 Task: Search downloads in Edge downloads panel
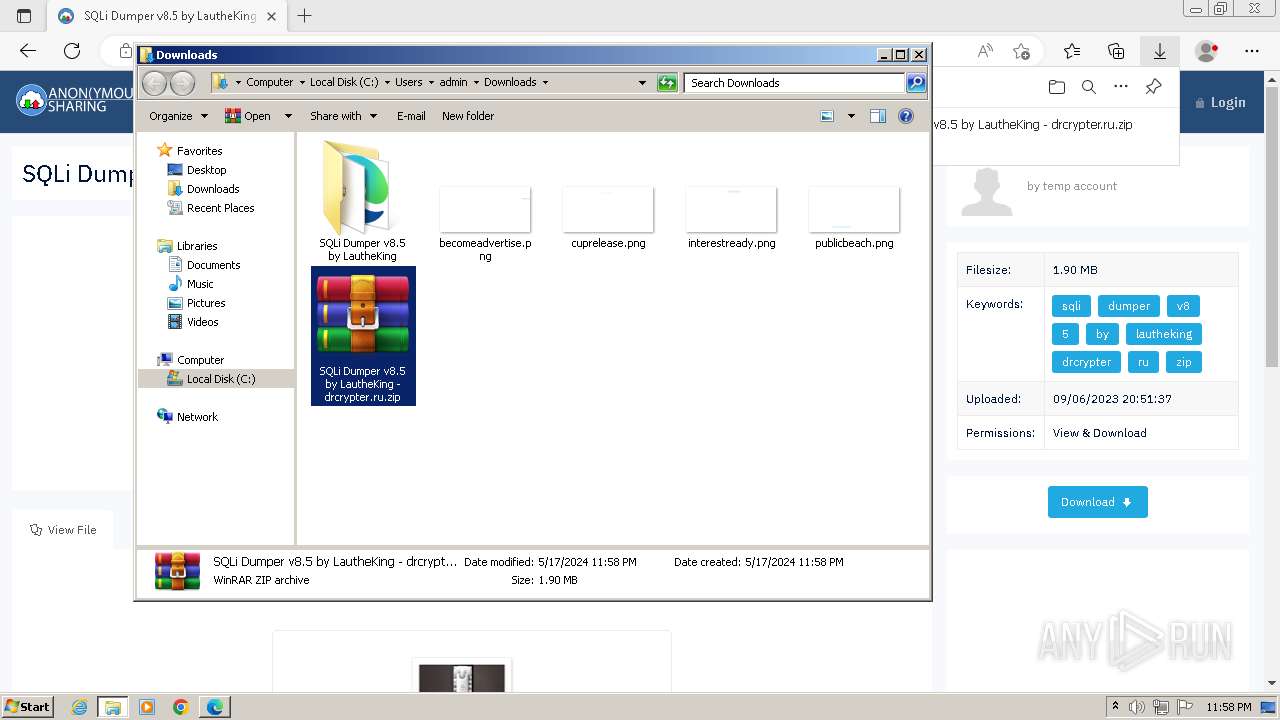click(1089, 87)
